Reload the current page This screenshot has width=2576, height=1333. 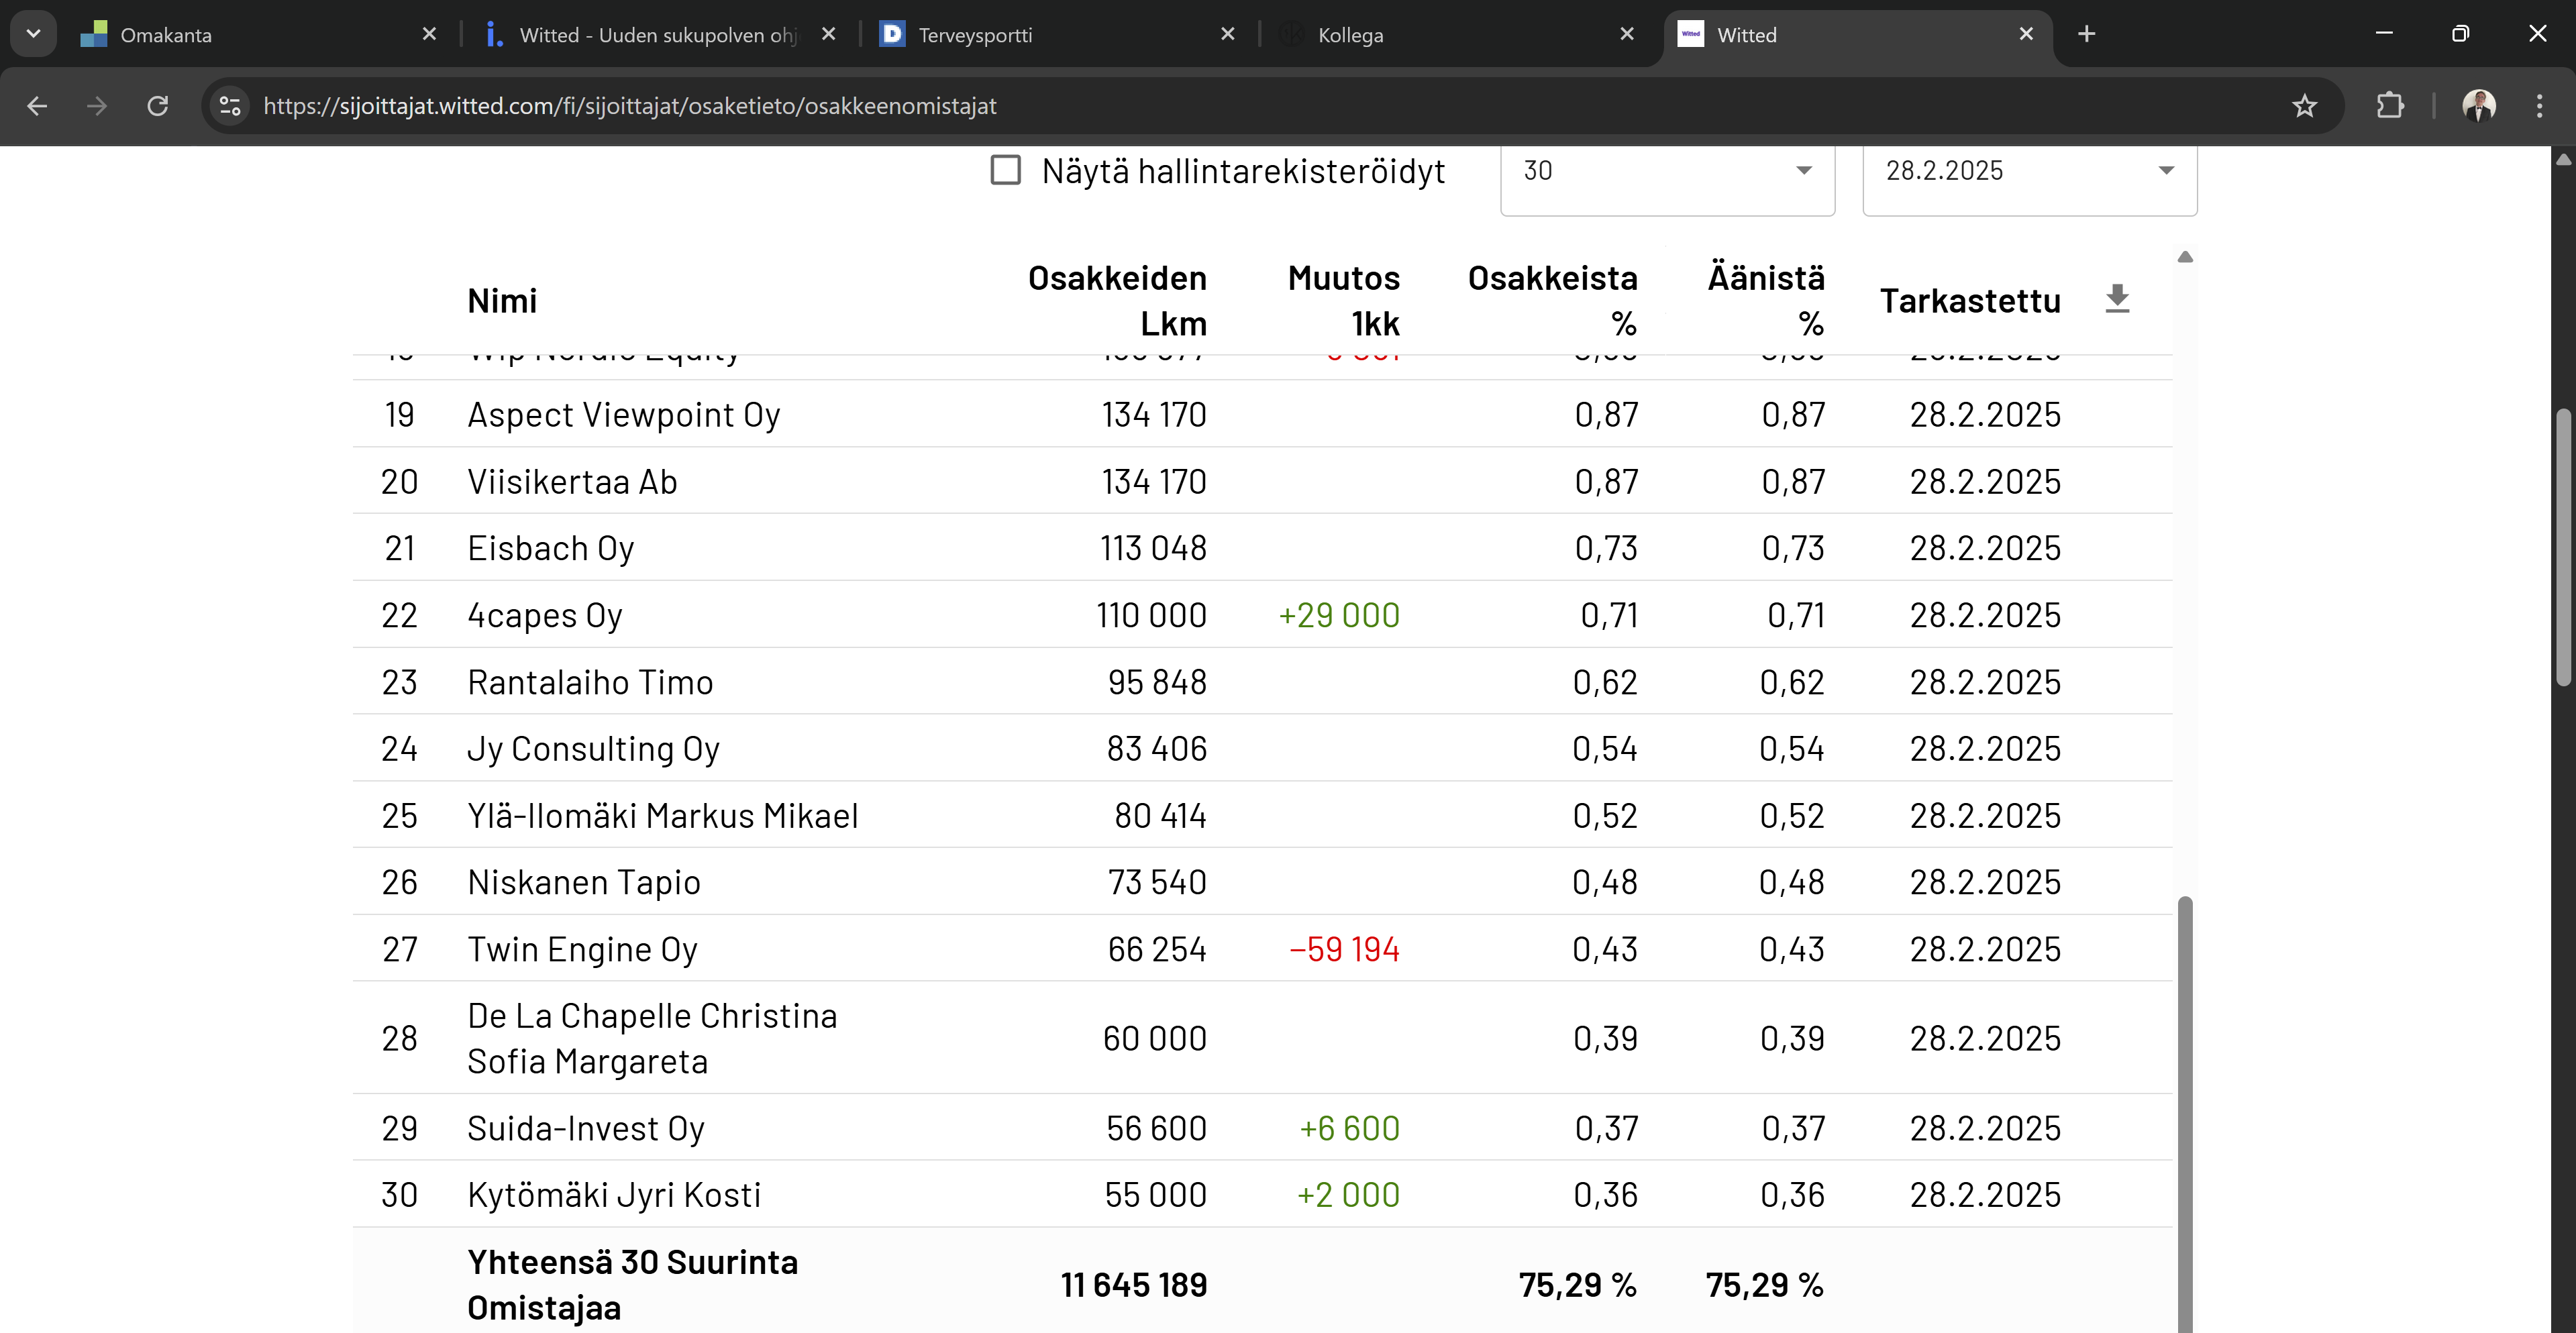pos(158,106)
